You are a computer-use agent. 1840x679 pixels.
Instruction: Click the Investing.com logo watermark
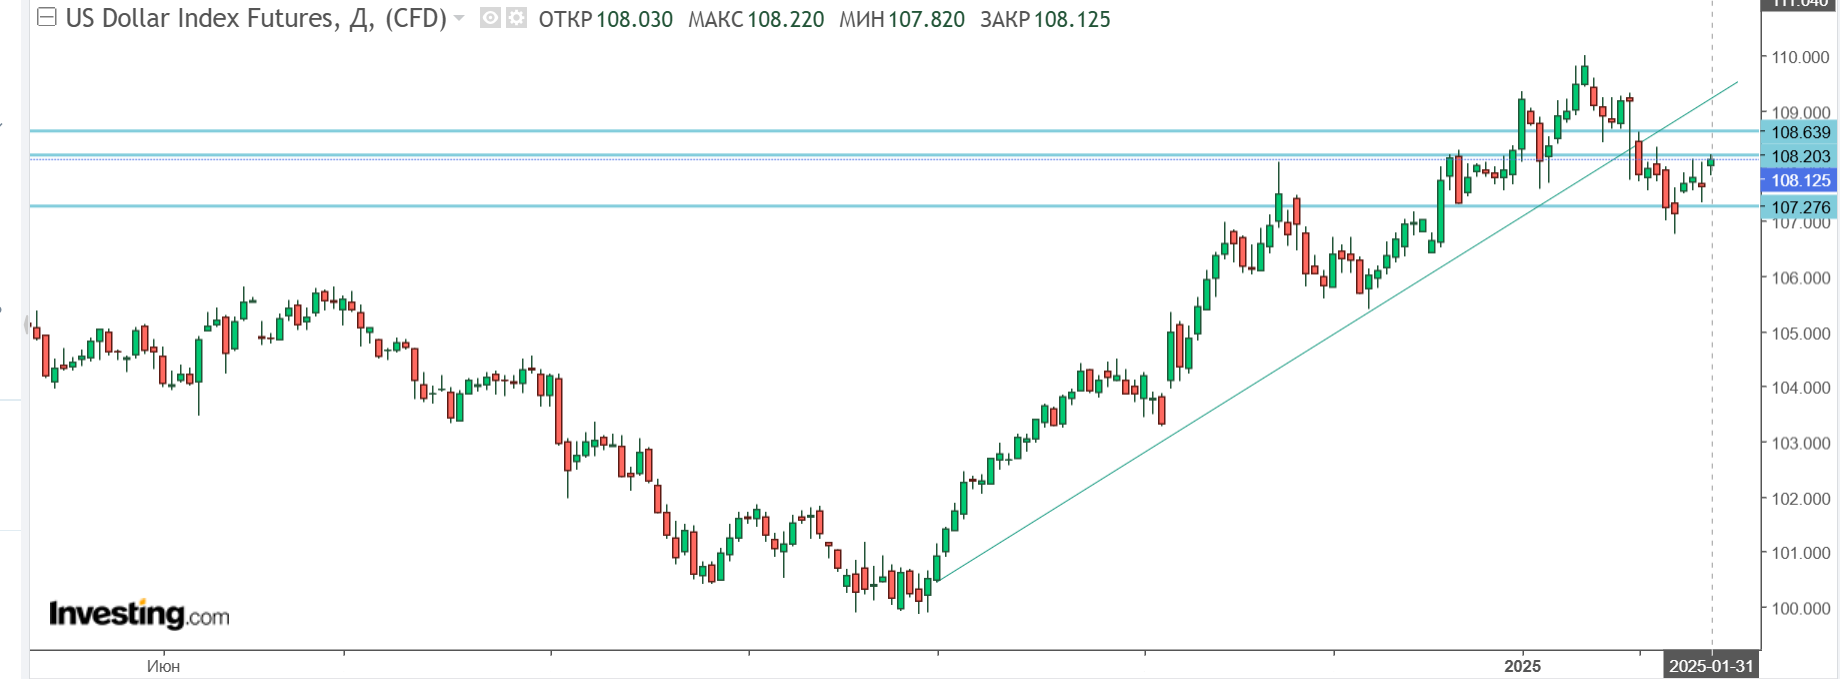(139, 614)
